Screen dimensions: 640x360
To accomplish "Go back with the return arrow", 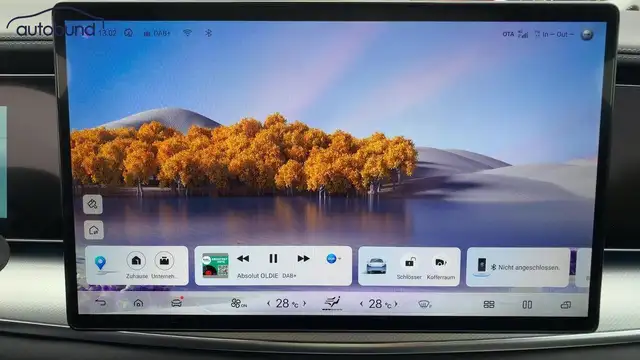I will 100,302.
